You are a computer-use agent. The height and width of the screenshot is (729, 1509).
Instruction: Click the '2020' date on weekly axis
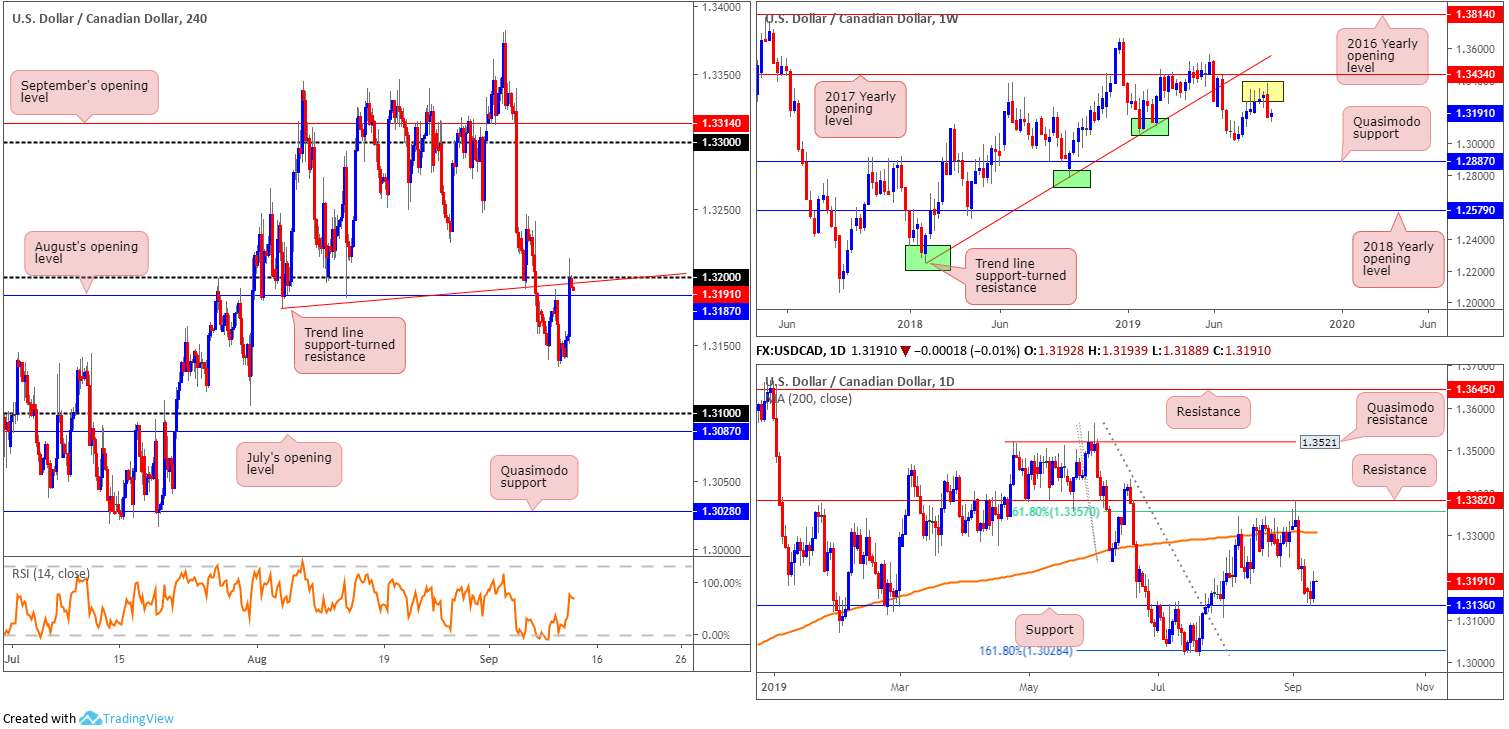point(1342,324)
